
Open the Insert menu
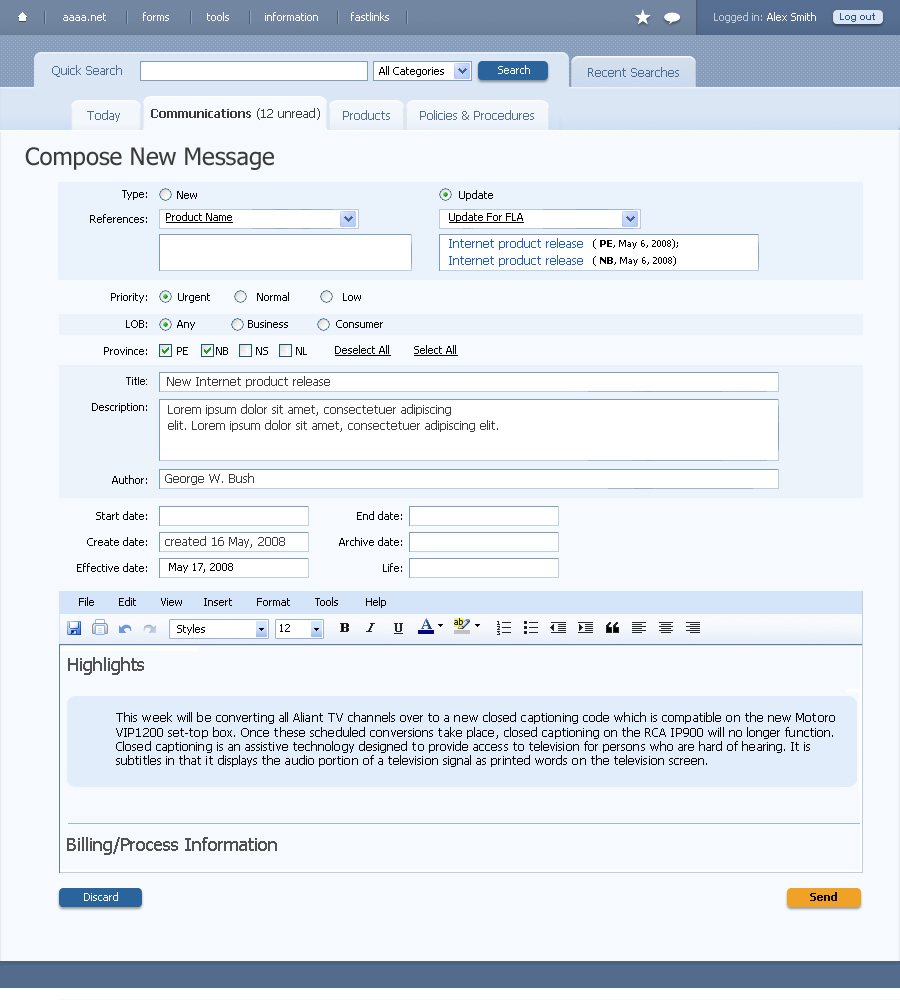[217, 602]
